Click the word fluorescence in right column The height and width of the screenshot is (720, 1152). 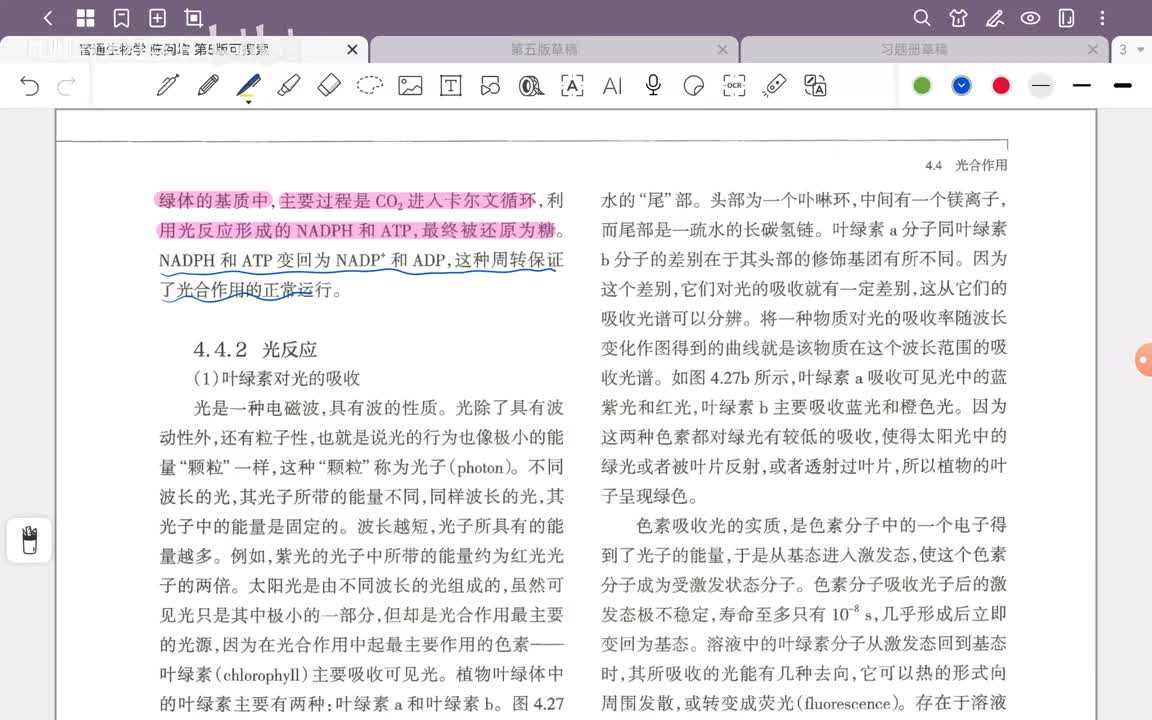(x=849, y=704)
